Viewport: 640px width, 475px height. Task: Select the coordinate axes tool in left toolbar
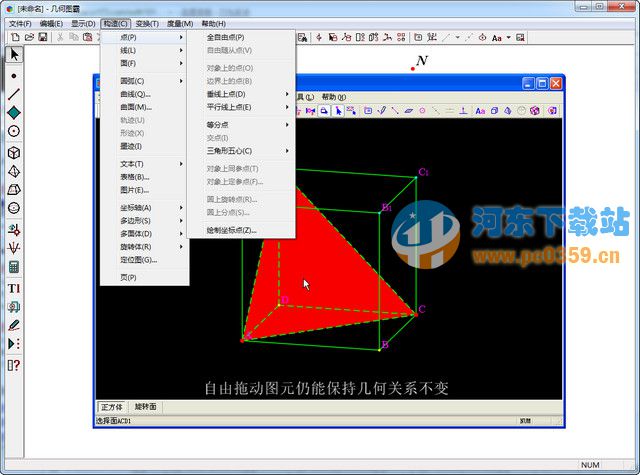[x=14, y=248]
